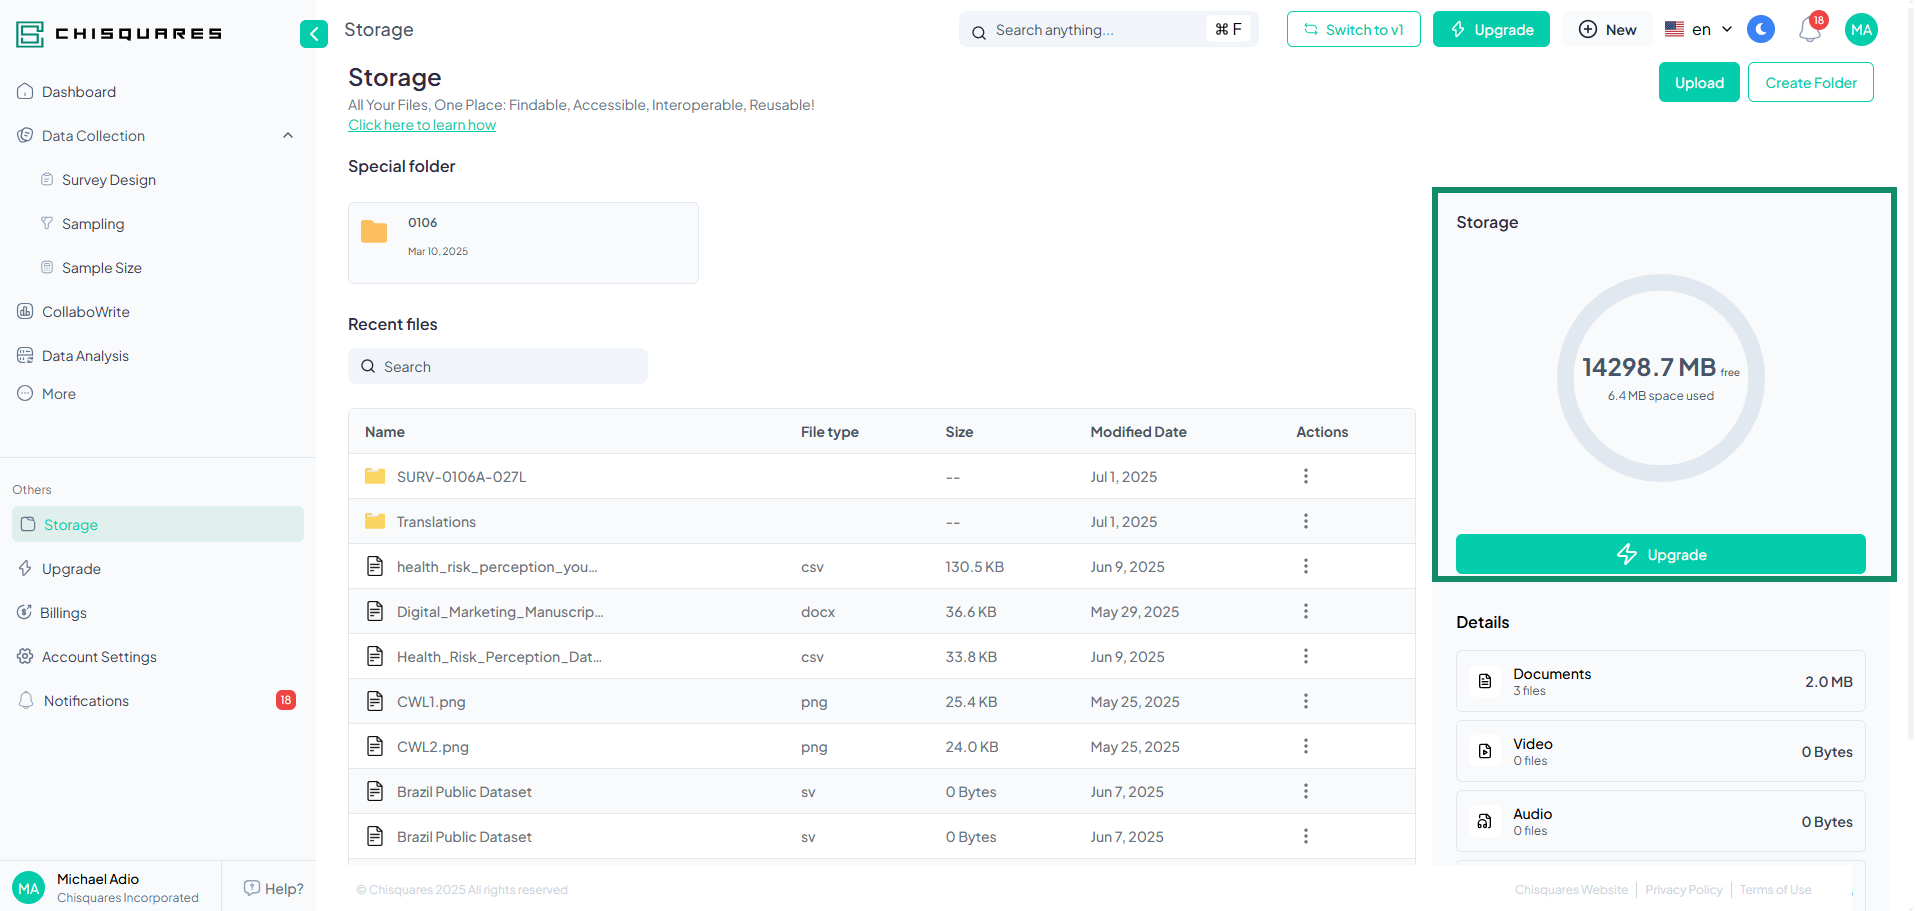Open actions menu for Translations folder
Image resolution: width=1916 pixels, height=911 pixels.
1305,521
